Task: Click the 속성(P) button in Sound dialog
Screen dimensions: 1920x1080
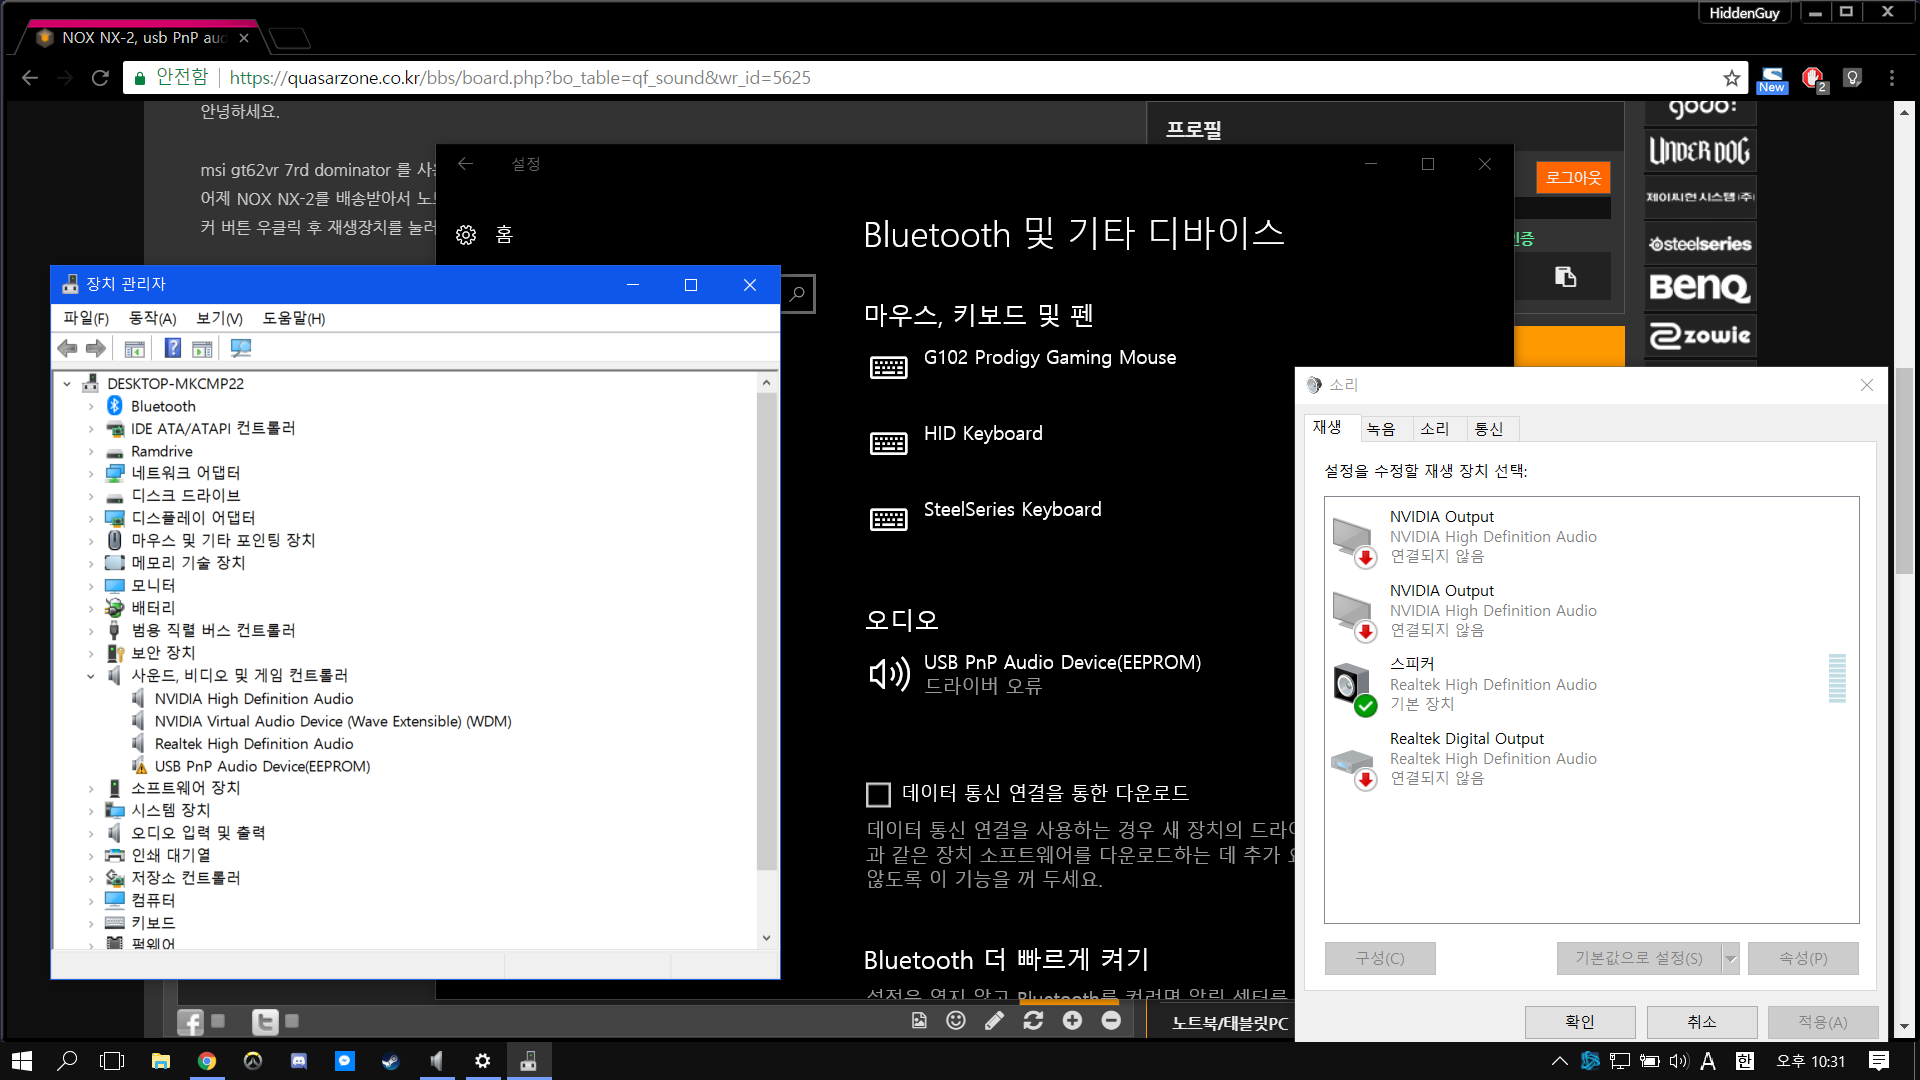Action: [1803, 957]
